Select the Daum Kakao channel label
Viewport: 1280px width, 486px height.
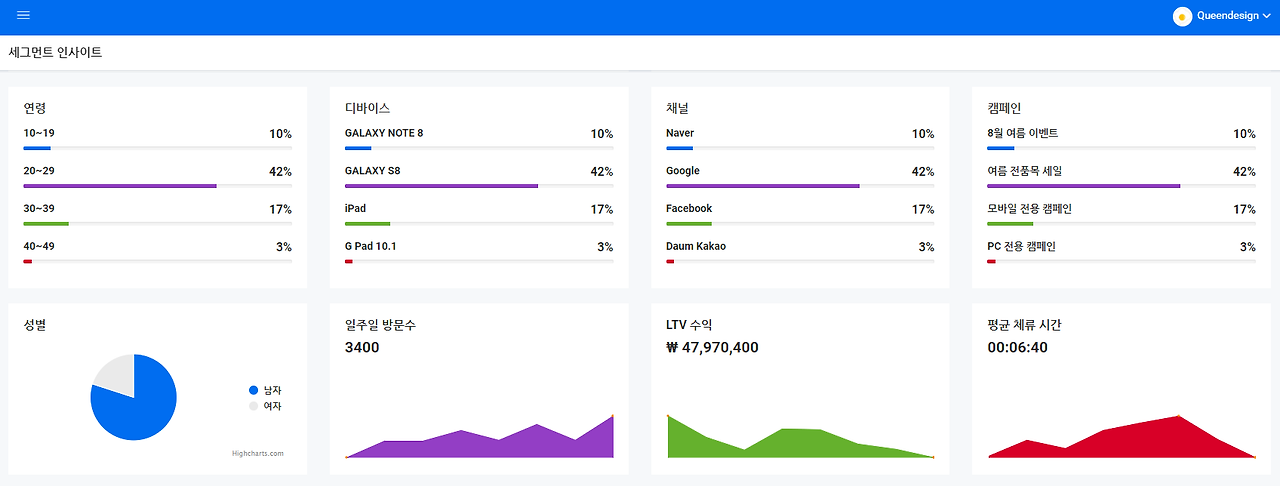(696, 246)
